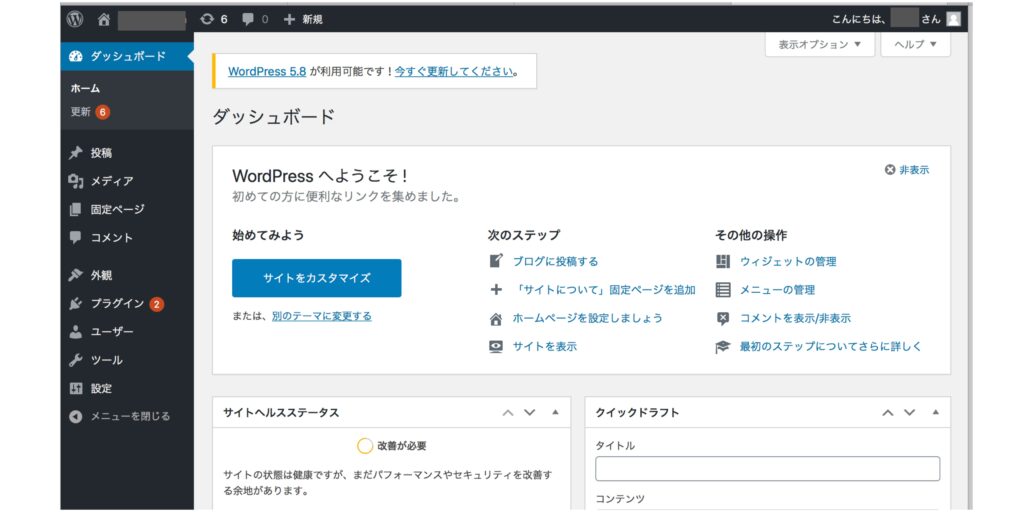Click the user avatar in admin bar

point(953,20)
